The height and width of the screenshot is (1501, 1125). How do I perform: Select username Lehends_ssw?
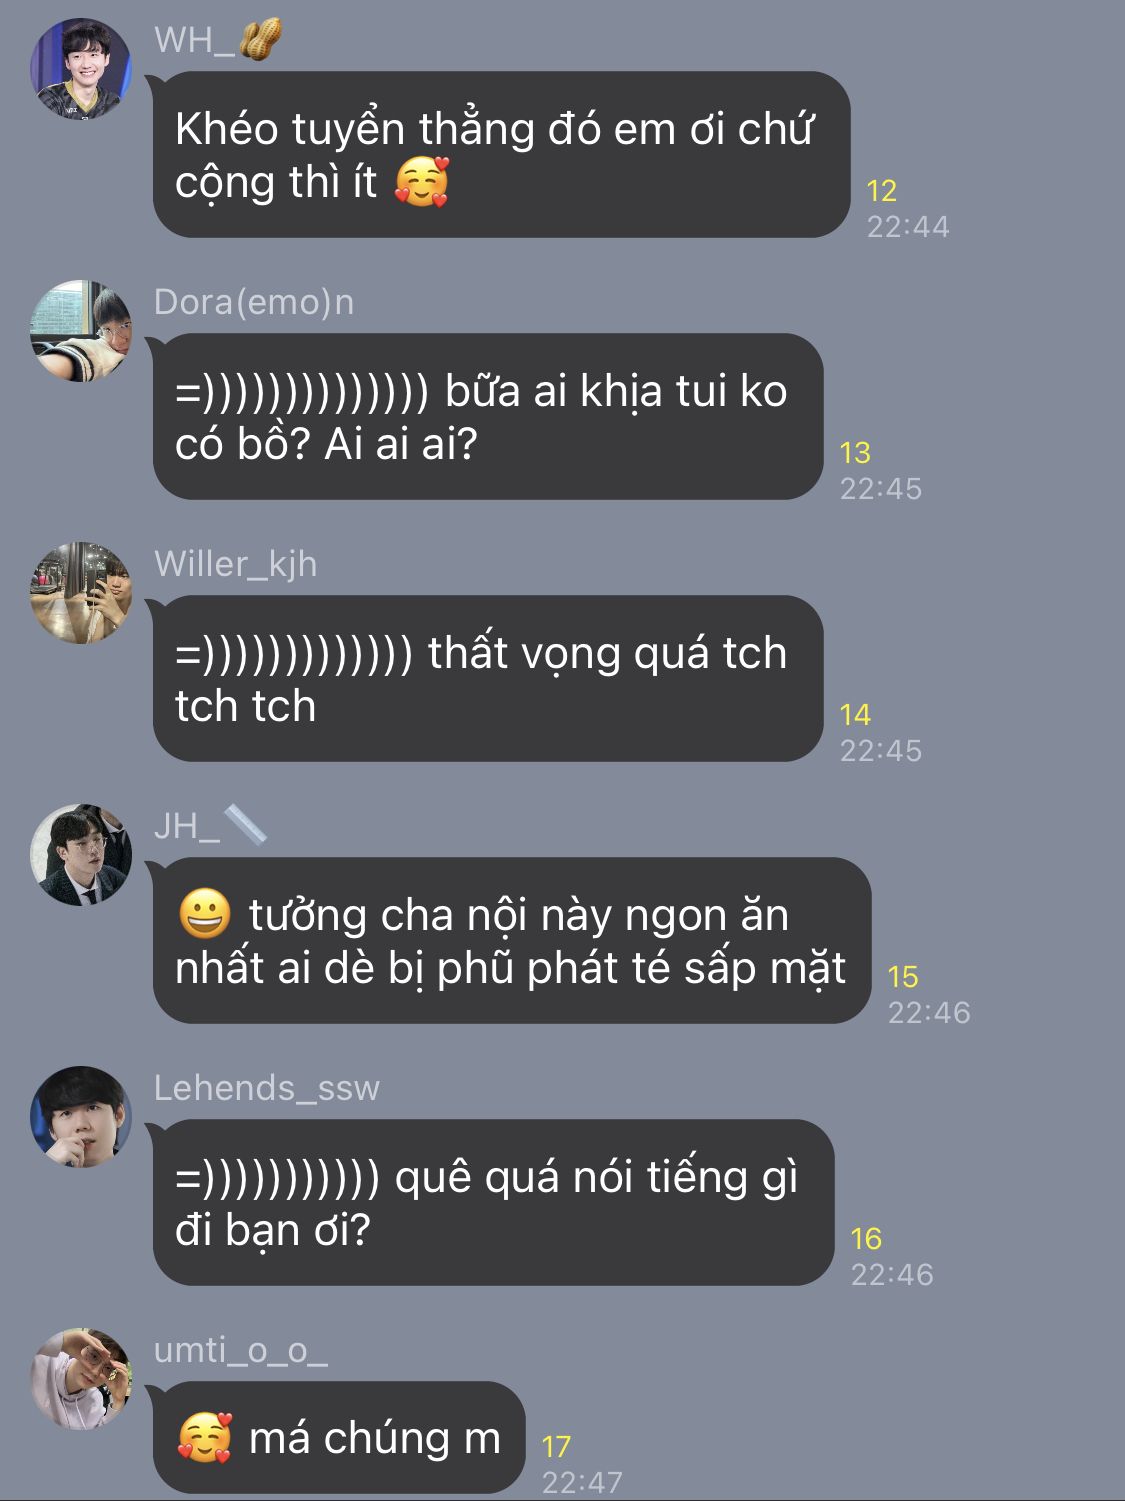click(267, 1088)
